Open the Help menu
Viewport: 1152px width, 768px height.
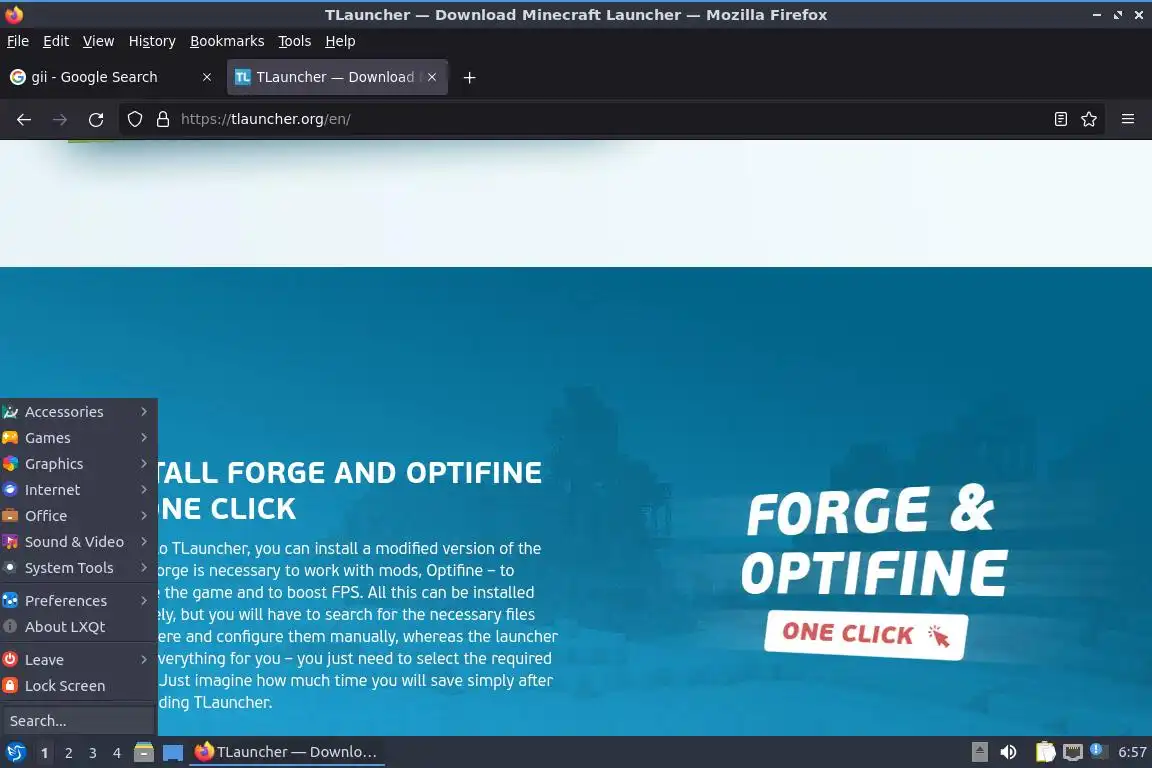coord(340,41)
